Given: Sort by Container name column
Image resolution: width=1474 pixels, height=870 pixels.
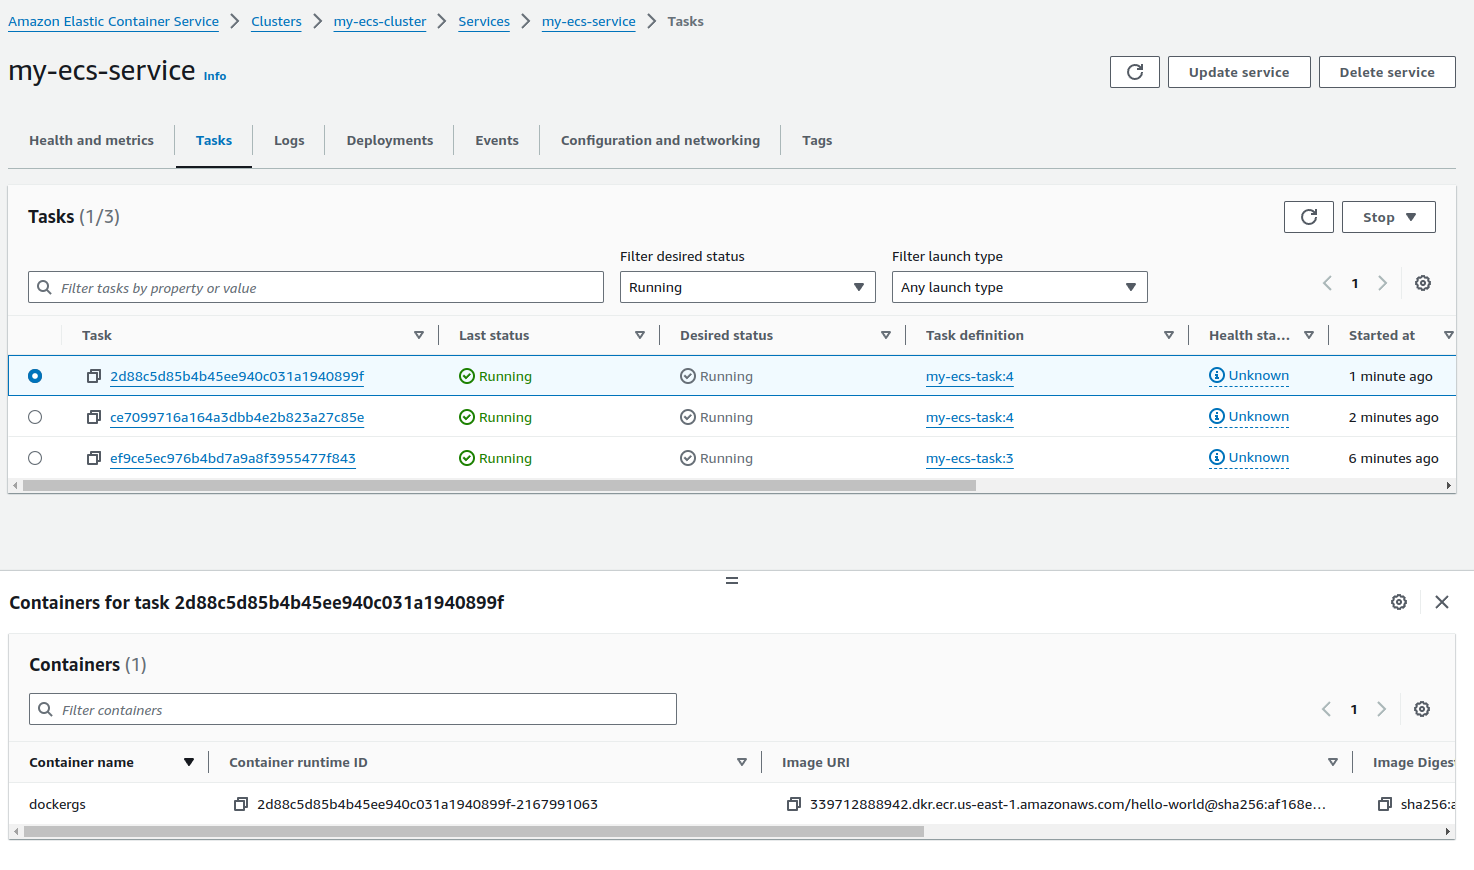Looking at the screenshot, I should [x=189, y=762].
